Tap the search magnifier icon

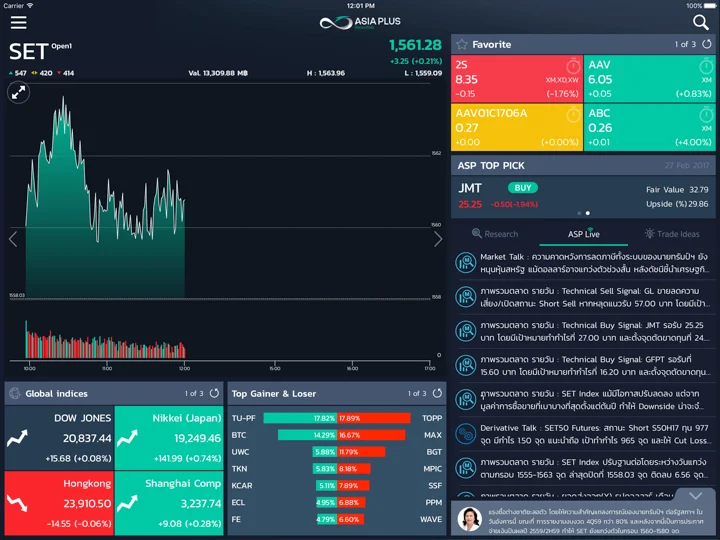701,22
